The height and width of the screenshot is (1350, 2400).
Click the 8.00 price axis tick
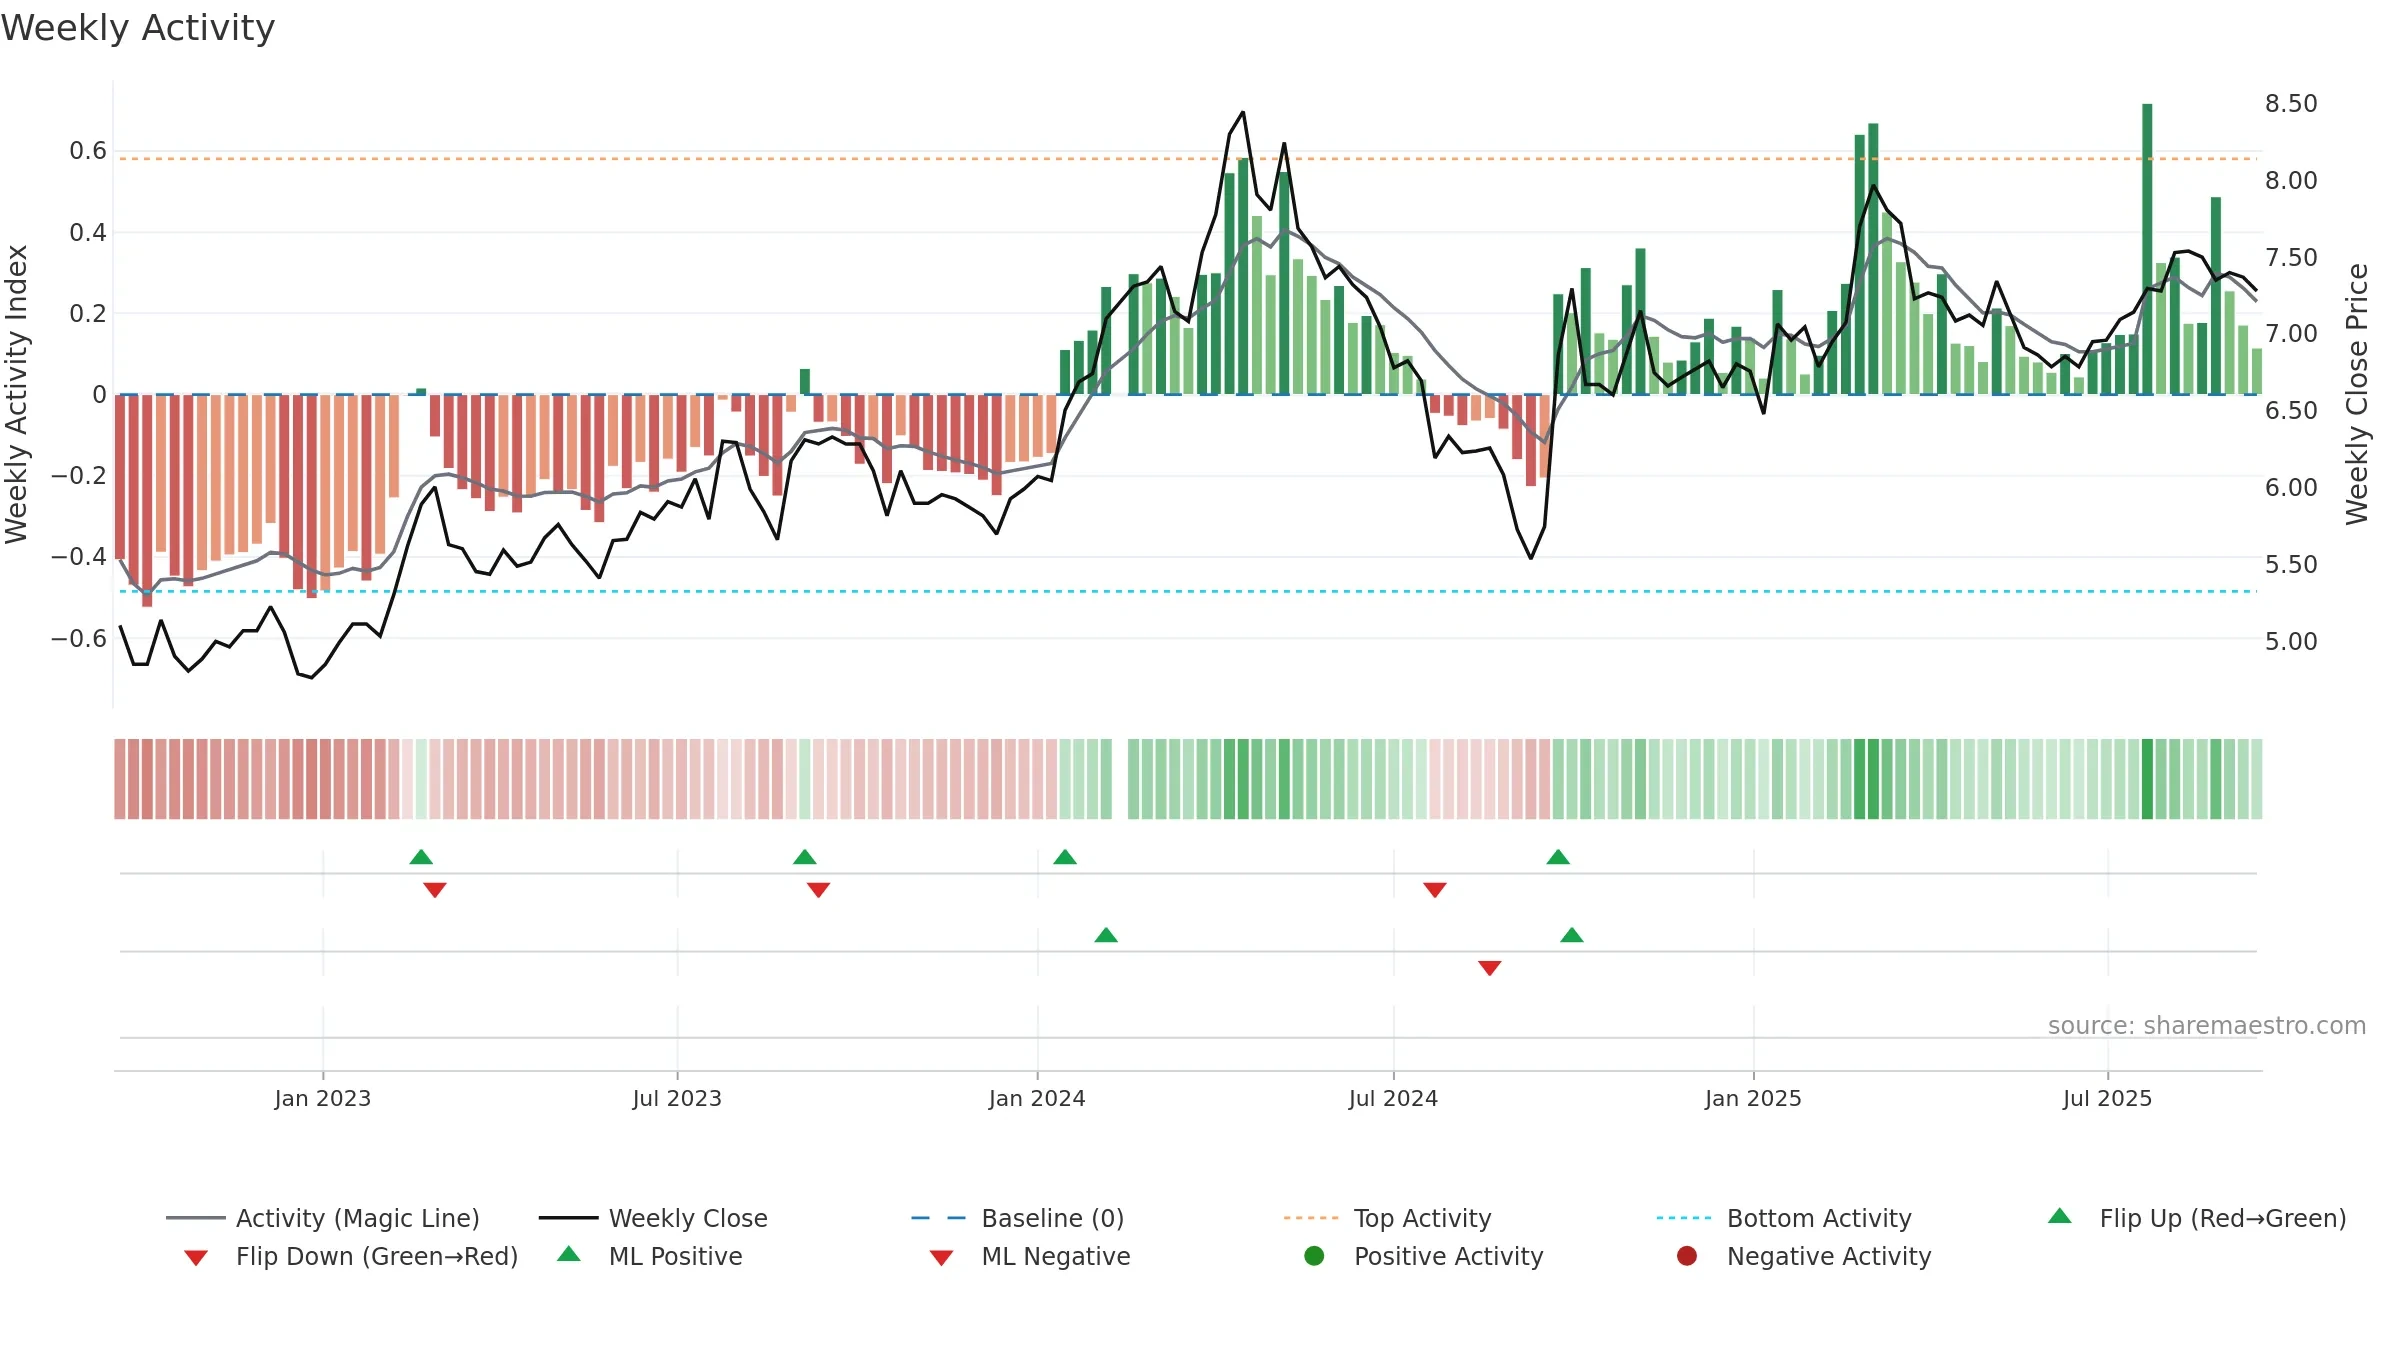[2291, 181]
